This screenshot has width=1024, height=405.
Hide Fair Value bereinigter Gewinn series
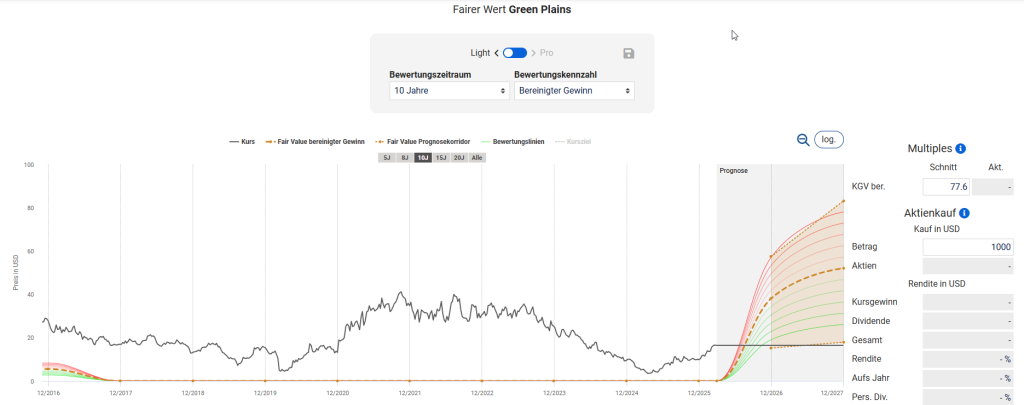pyautogui.click(x=319, y=142)
